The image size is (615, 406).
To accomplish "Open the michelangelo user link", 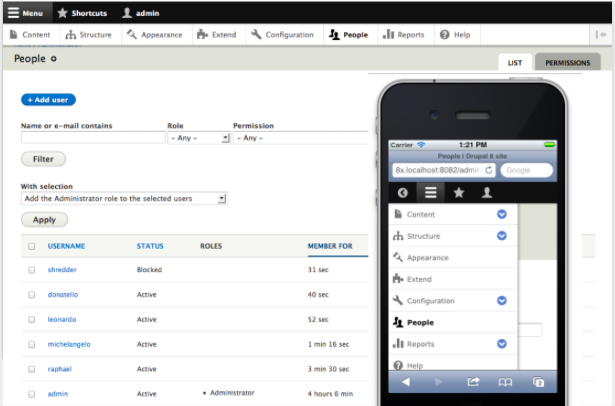I will (69, 344).
